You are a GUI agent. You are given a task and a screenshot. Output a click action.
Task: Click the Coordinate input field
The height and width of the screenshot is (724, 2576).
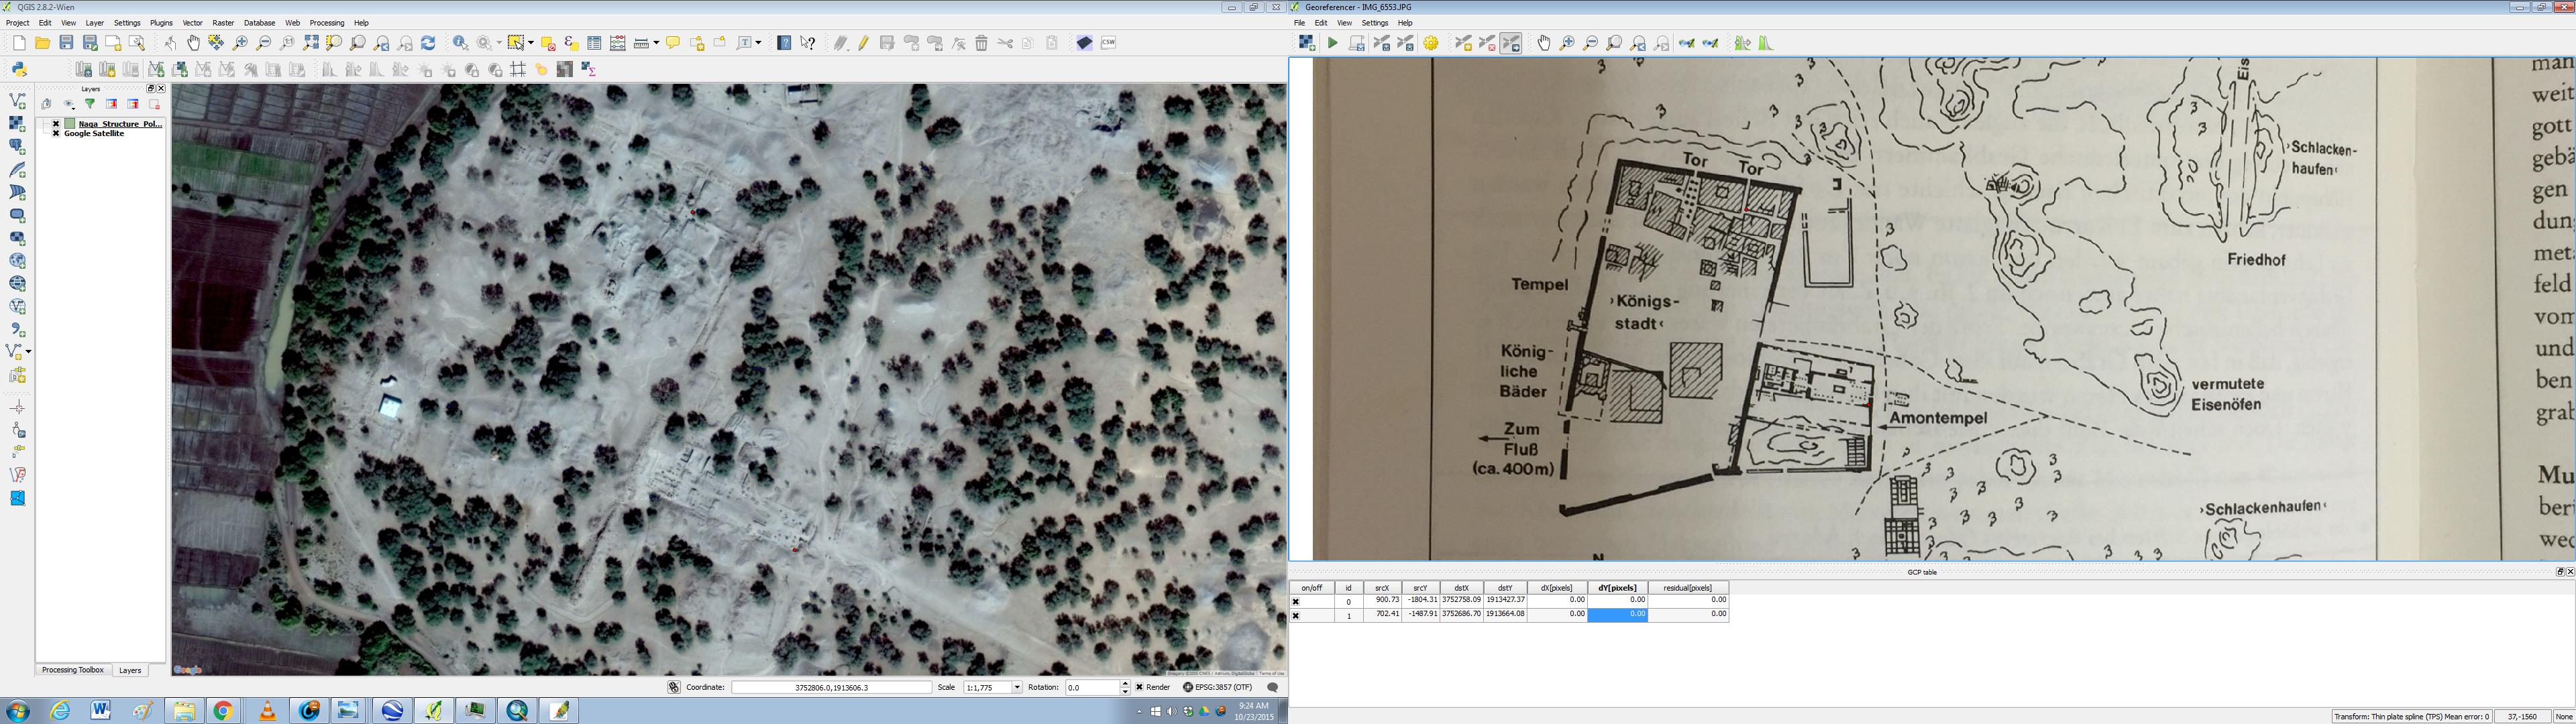pos(831,687)
